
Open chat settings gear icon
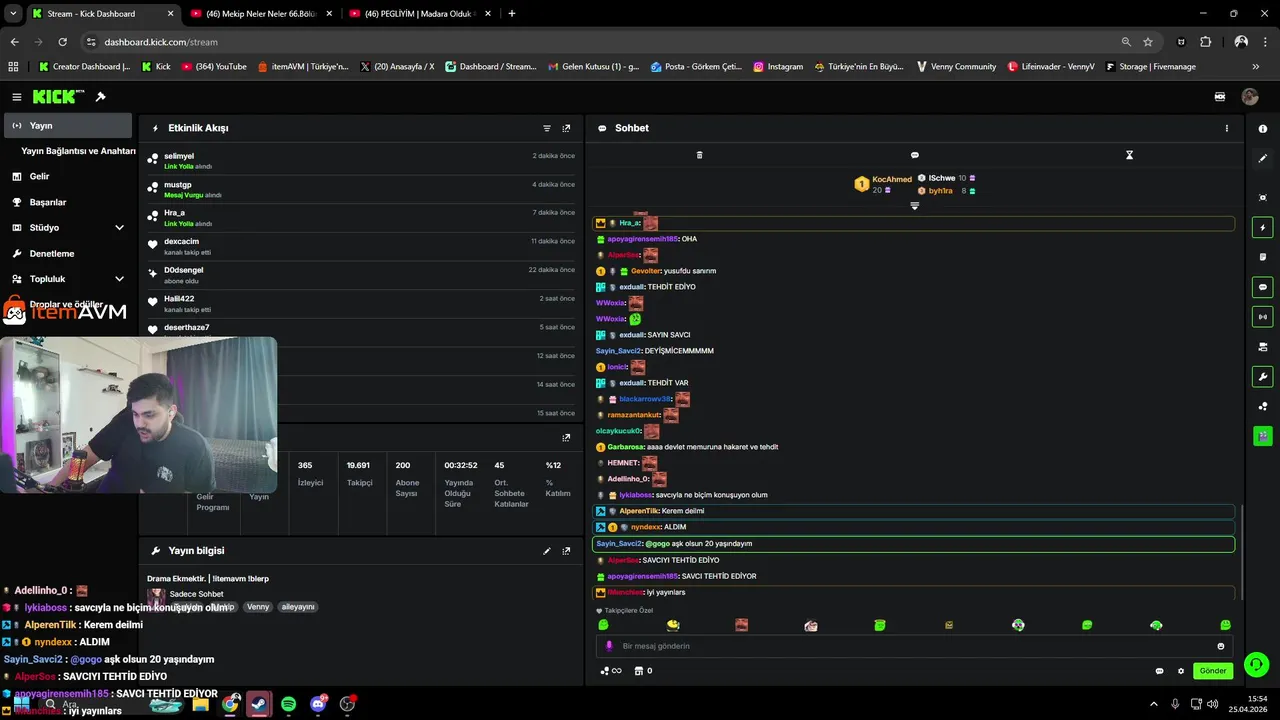(1181, 671)
